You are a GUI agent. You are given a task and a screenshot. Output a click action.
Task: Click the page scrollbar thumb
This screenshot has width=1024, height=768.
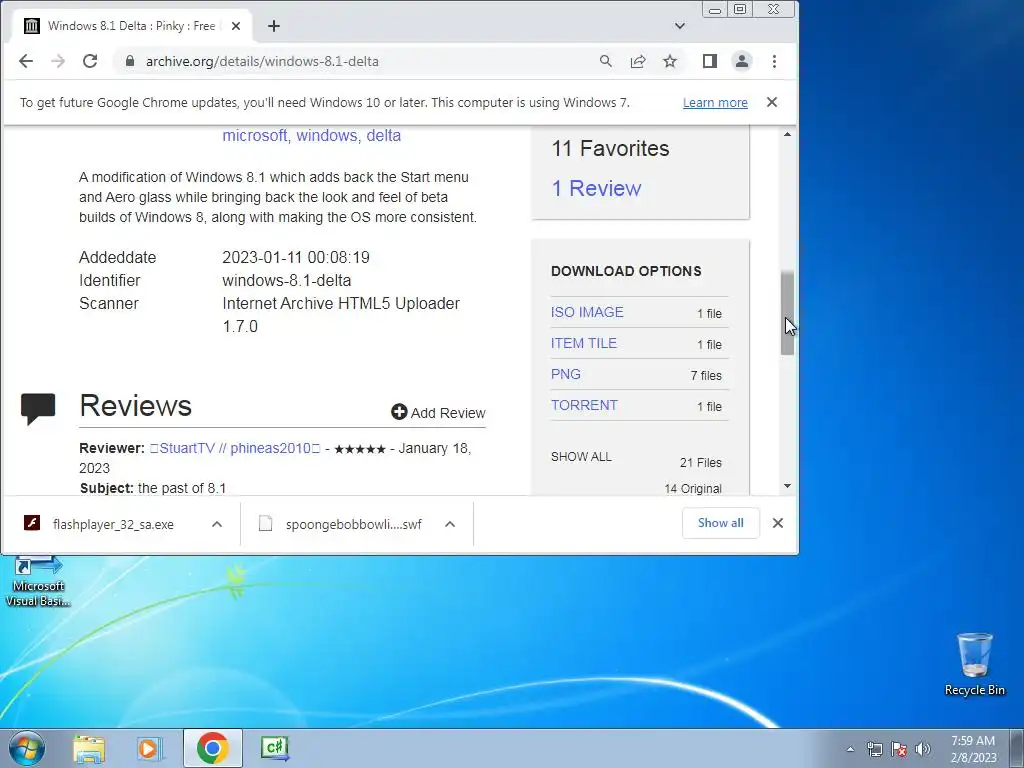click(788, 313)
